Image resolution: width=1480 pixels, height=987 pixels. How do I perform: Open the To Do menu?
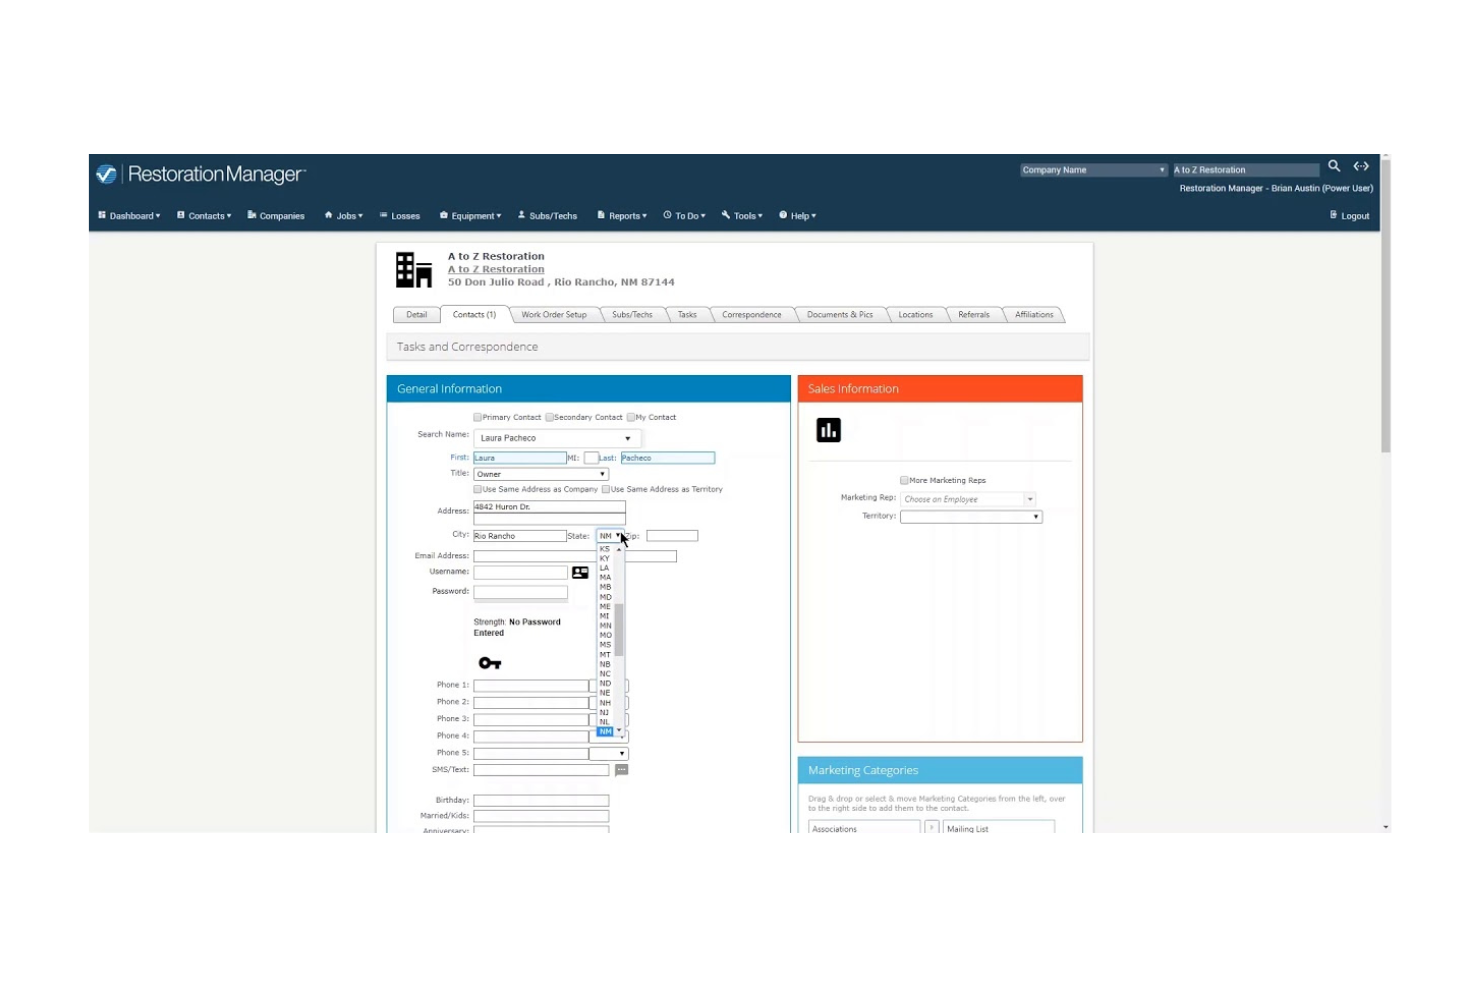pos(685,216)
